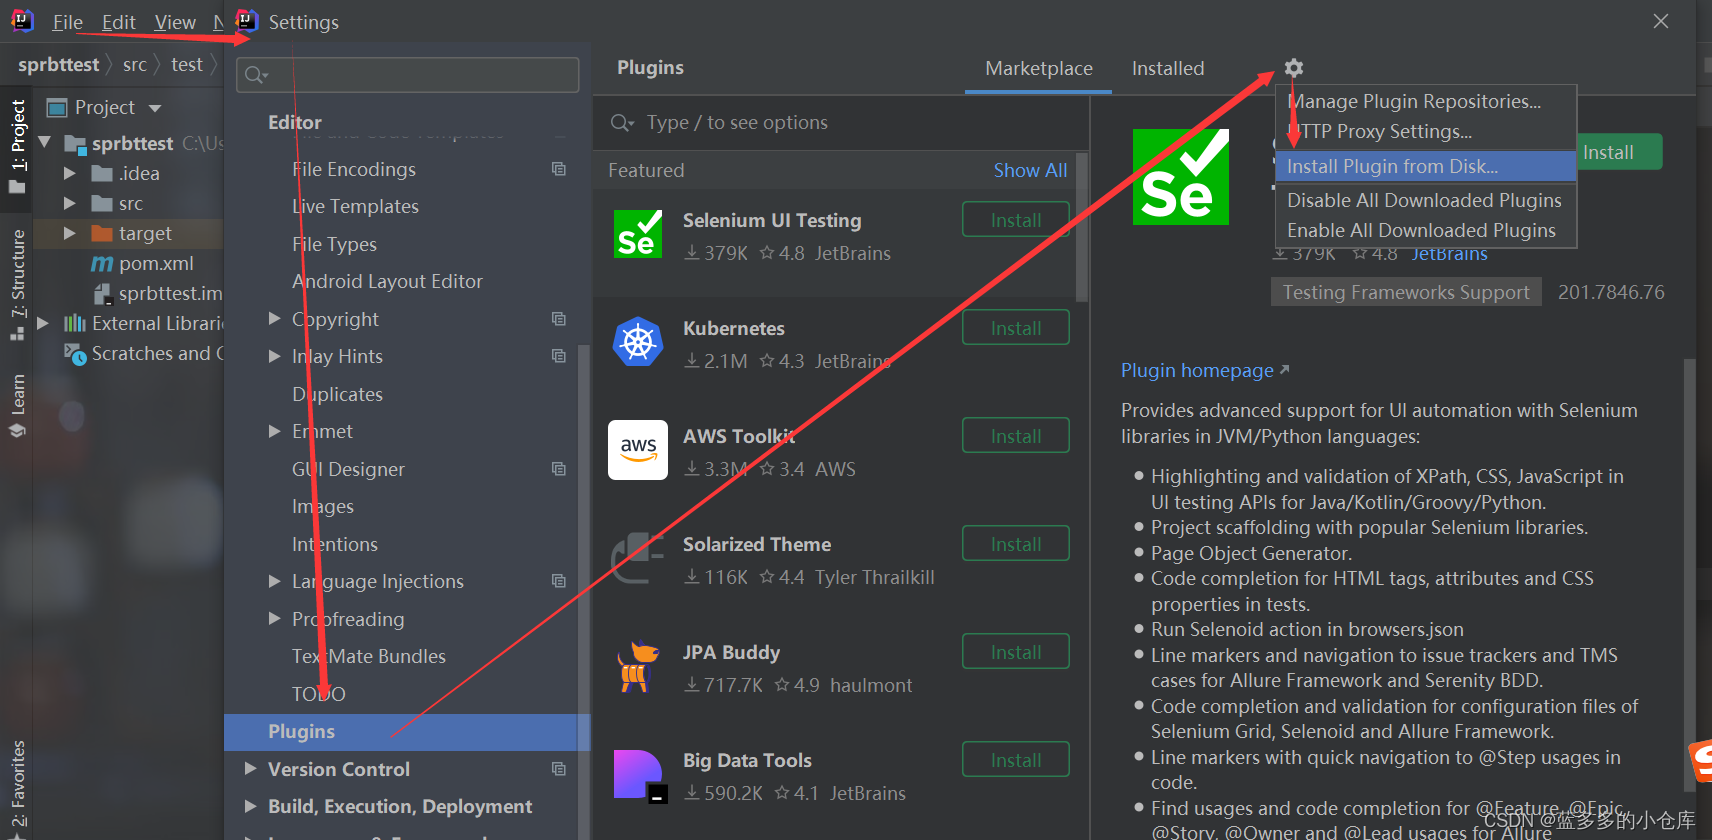1712x840 pixels.
Task: Install the AWS Toolkit plugin
Action: tap(1016, 436)
